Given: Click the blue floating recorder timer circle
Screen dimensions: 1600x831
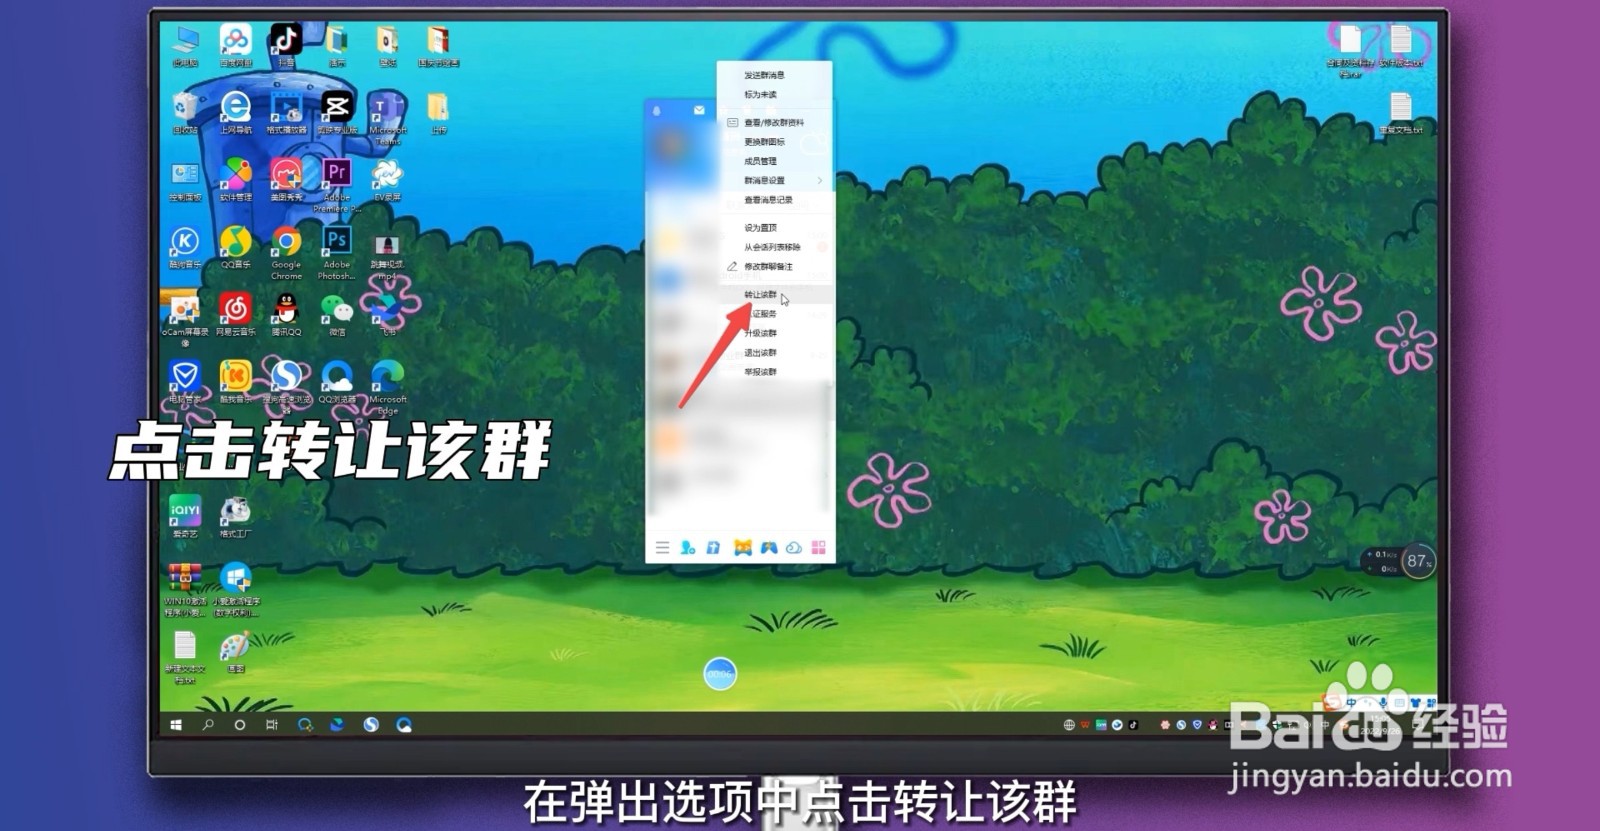Looking at the screenshot, I should pos(720,674).
